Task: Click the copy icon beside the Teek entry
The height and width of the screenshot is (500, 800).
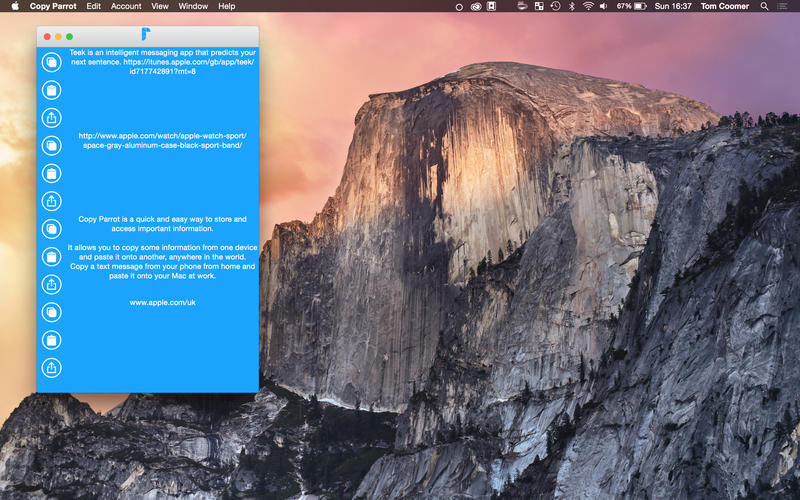Action: pyautogui.click(x=51, y=62)
